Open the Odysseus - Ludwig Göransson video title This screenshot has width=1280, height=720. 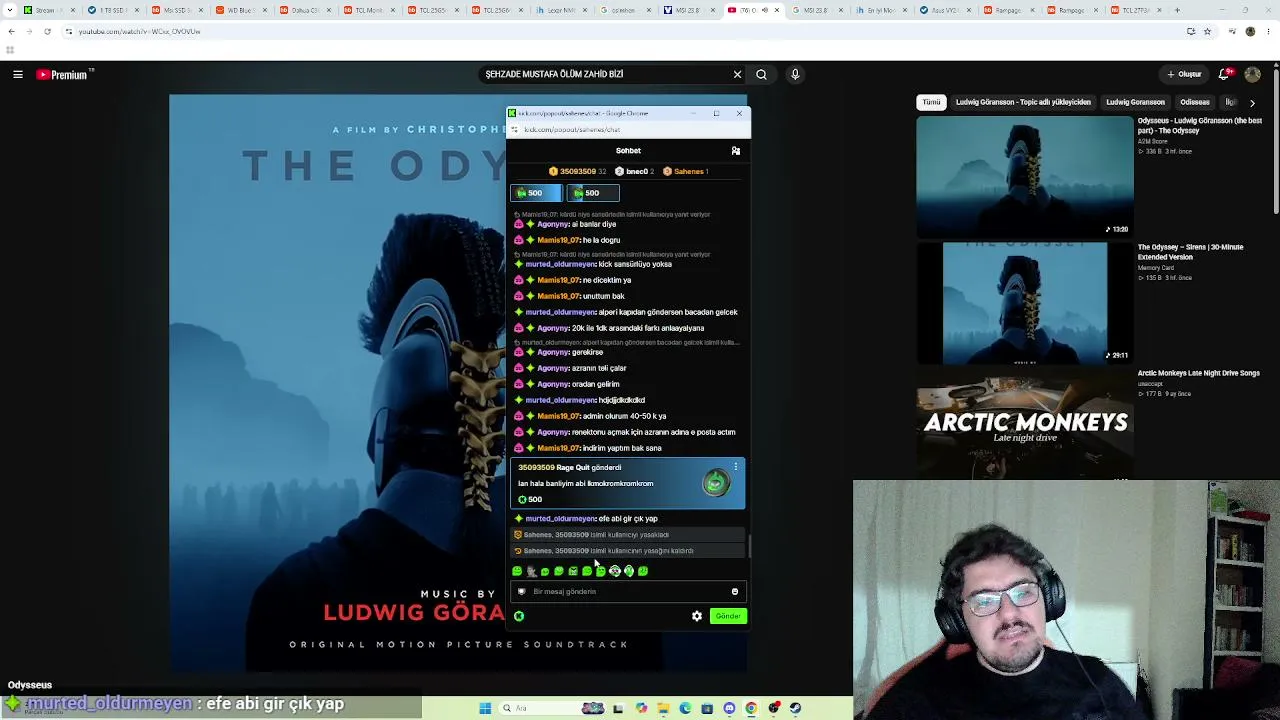[1200, 126]
